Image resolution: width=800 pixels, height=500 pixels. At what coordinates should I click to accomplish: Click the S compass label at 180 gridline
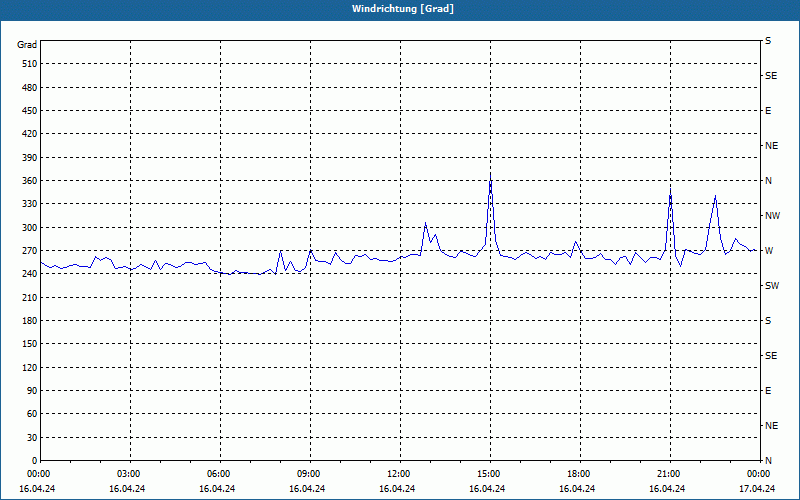[x=768, y=320]
